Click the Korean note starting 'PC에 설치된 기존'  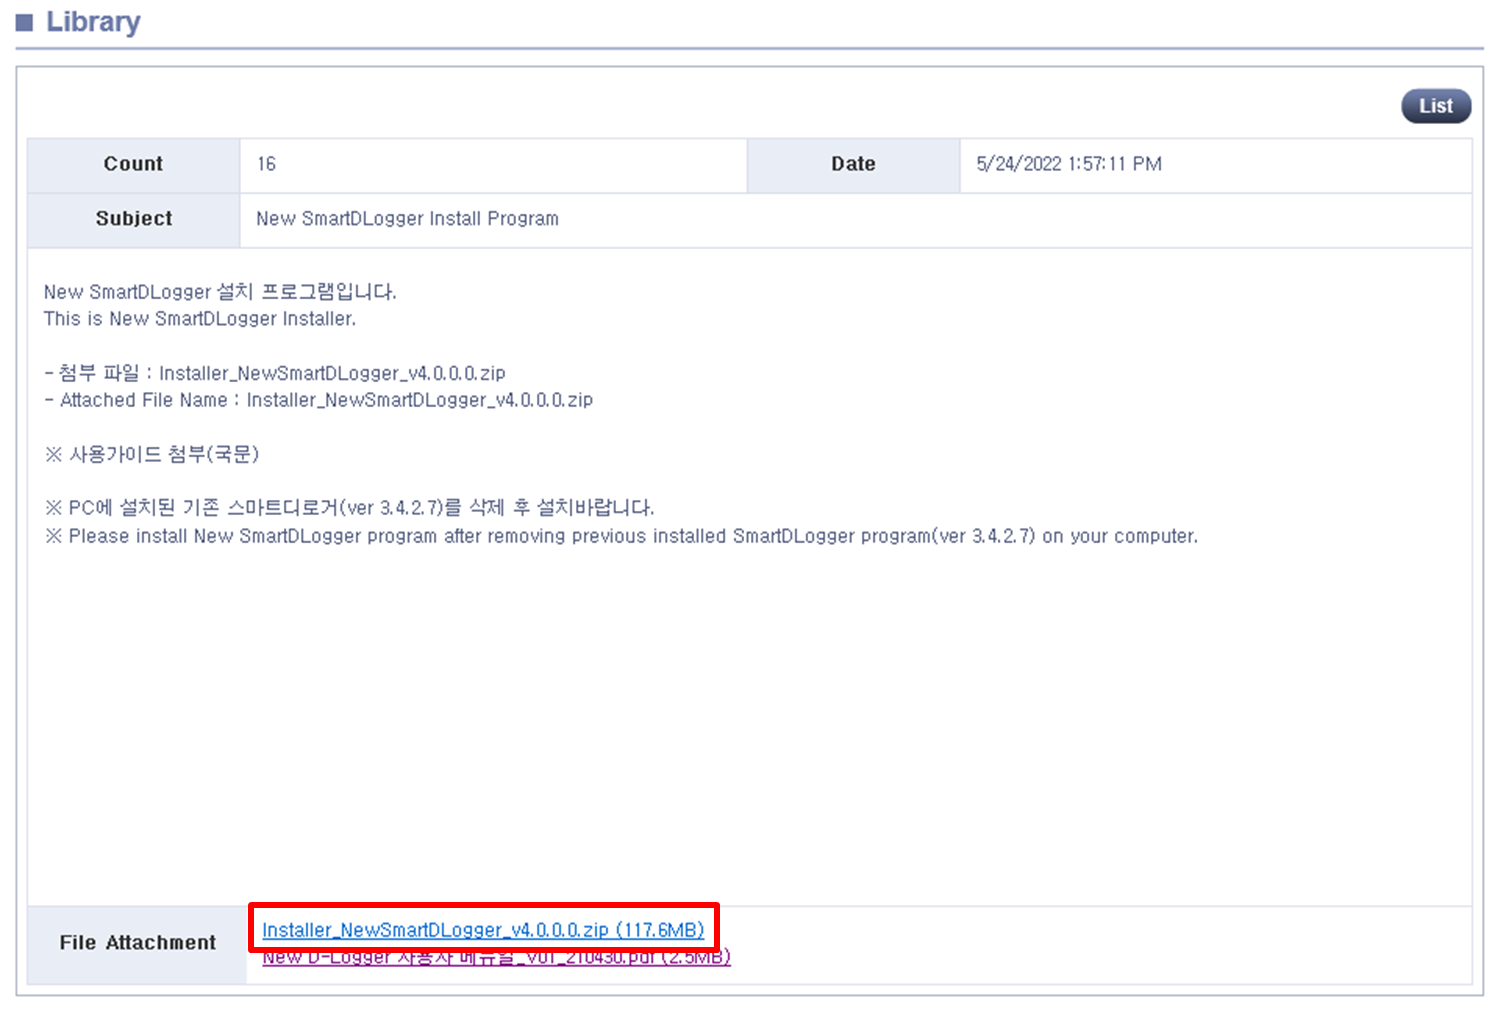[x=349, y=508]
